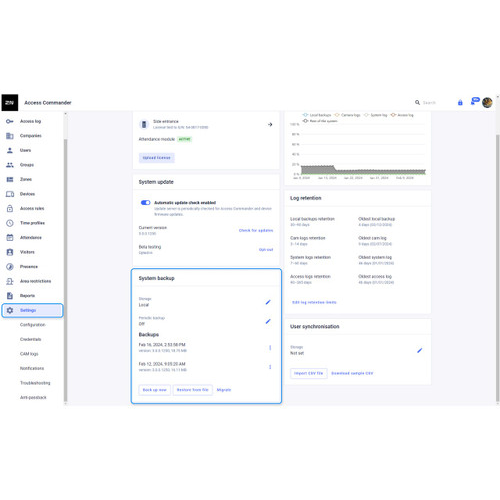
Task: Click the lock icon in header
Action: tap(460, 102)
